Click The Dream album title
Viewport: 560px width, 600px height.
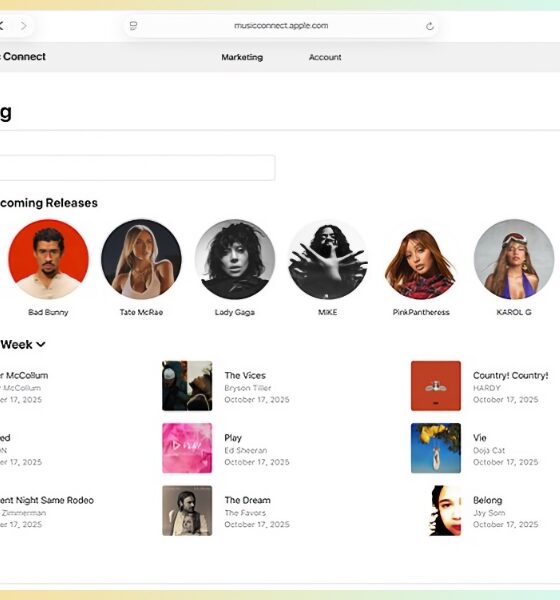coord(247,500)
